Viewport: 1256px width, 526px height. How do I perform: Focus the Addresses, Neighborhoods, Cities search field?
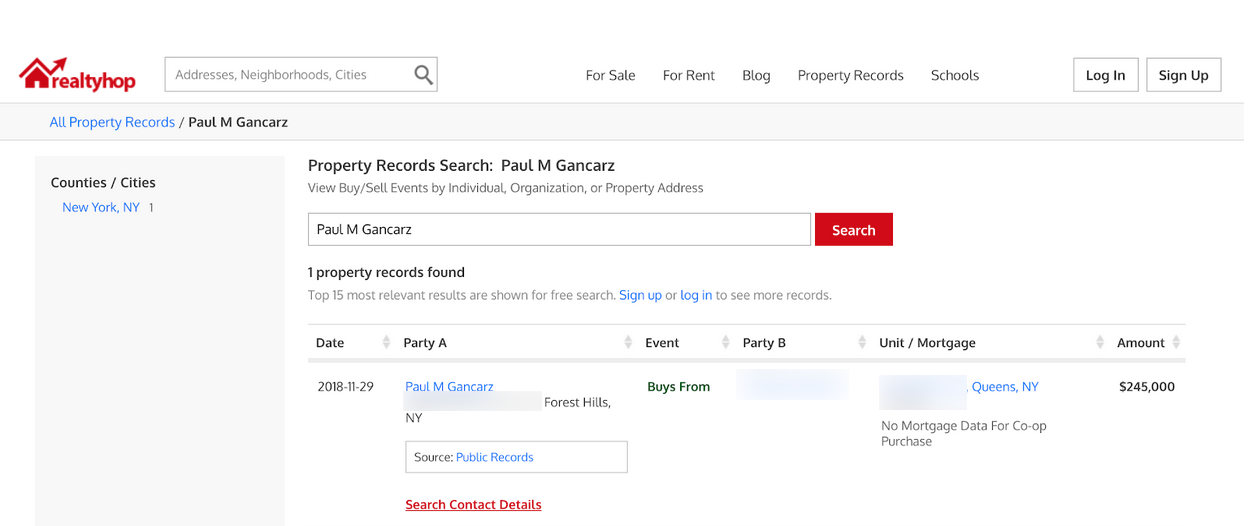click(288, 75)
